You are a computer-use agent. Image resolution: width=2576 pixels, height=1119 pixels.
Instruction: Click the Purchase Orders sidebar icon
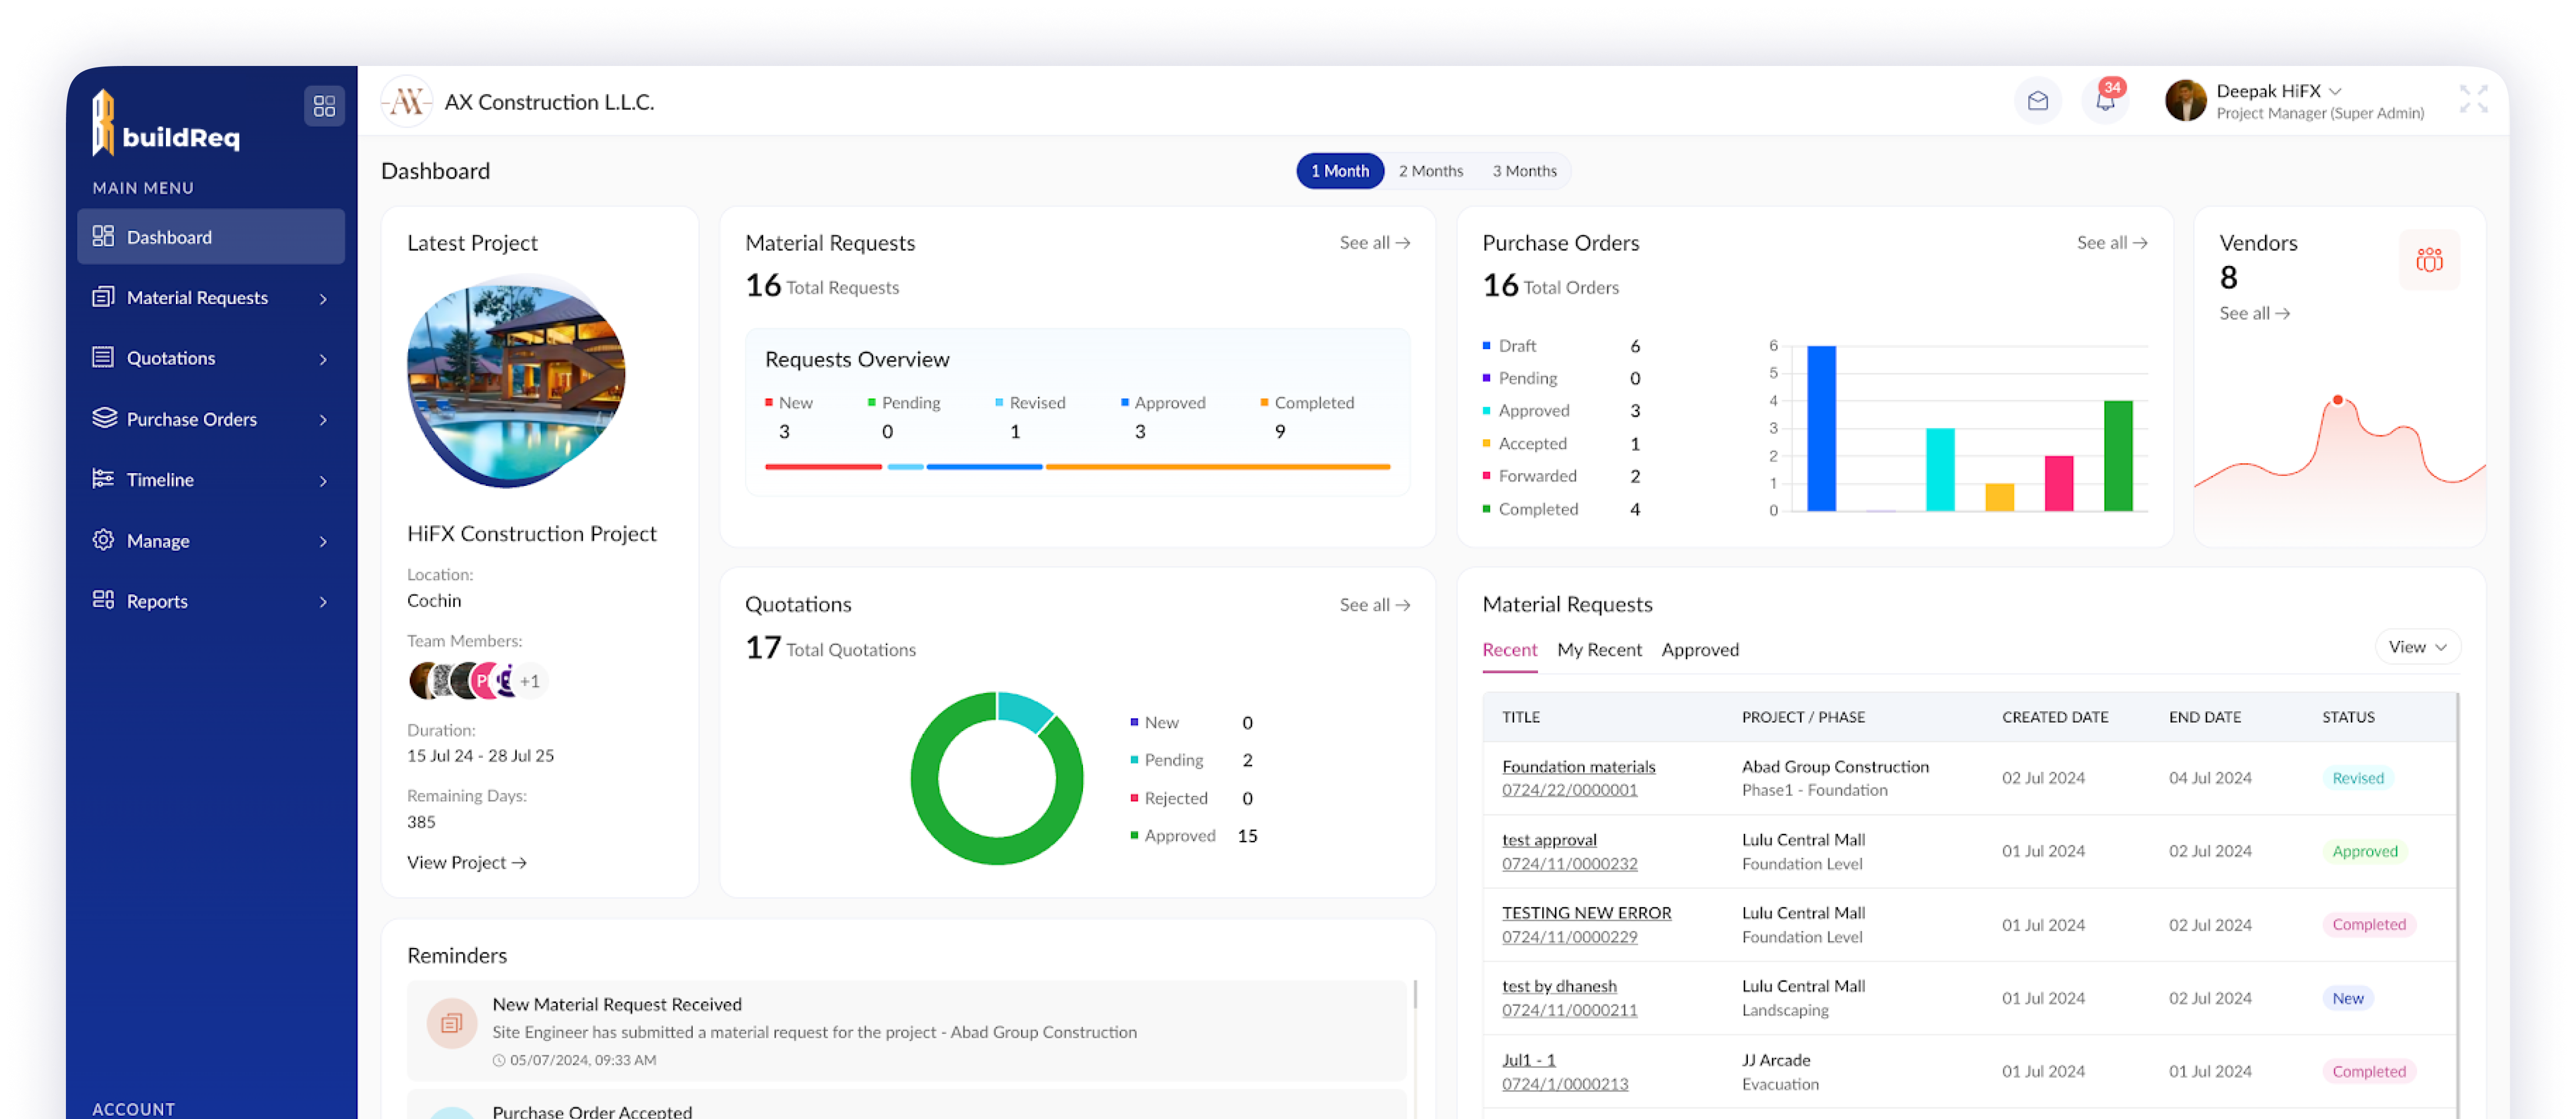(104, 418)
